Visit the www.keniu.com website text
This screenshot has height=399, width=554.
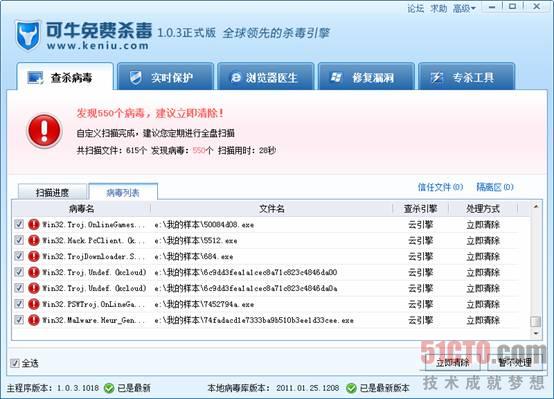[98, 46]
